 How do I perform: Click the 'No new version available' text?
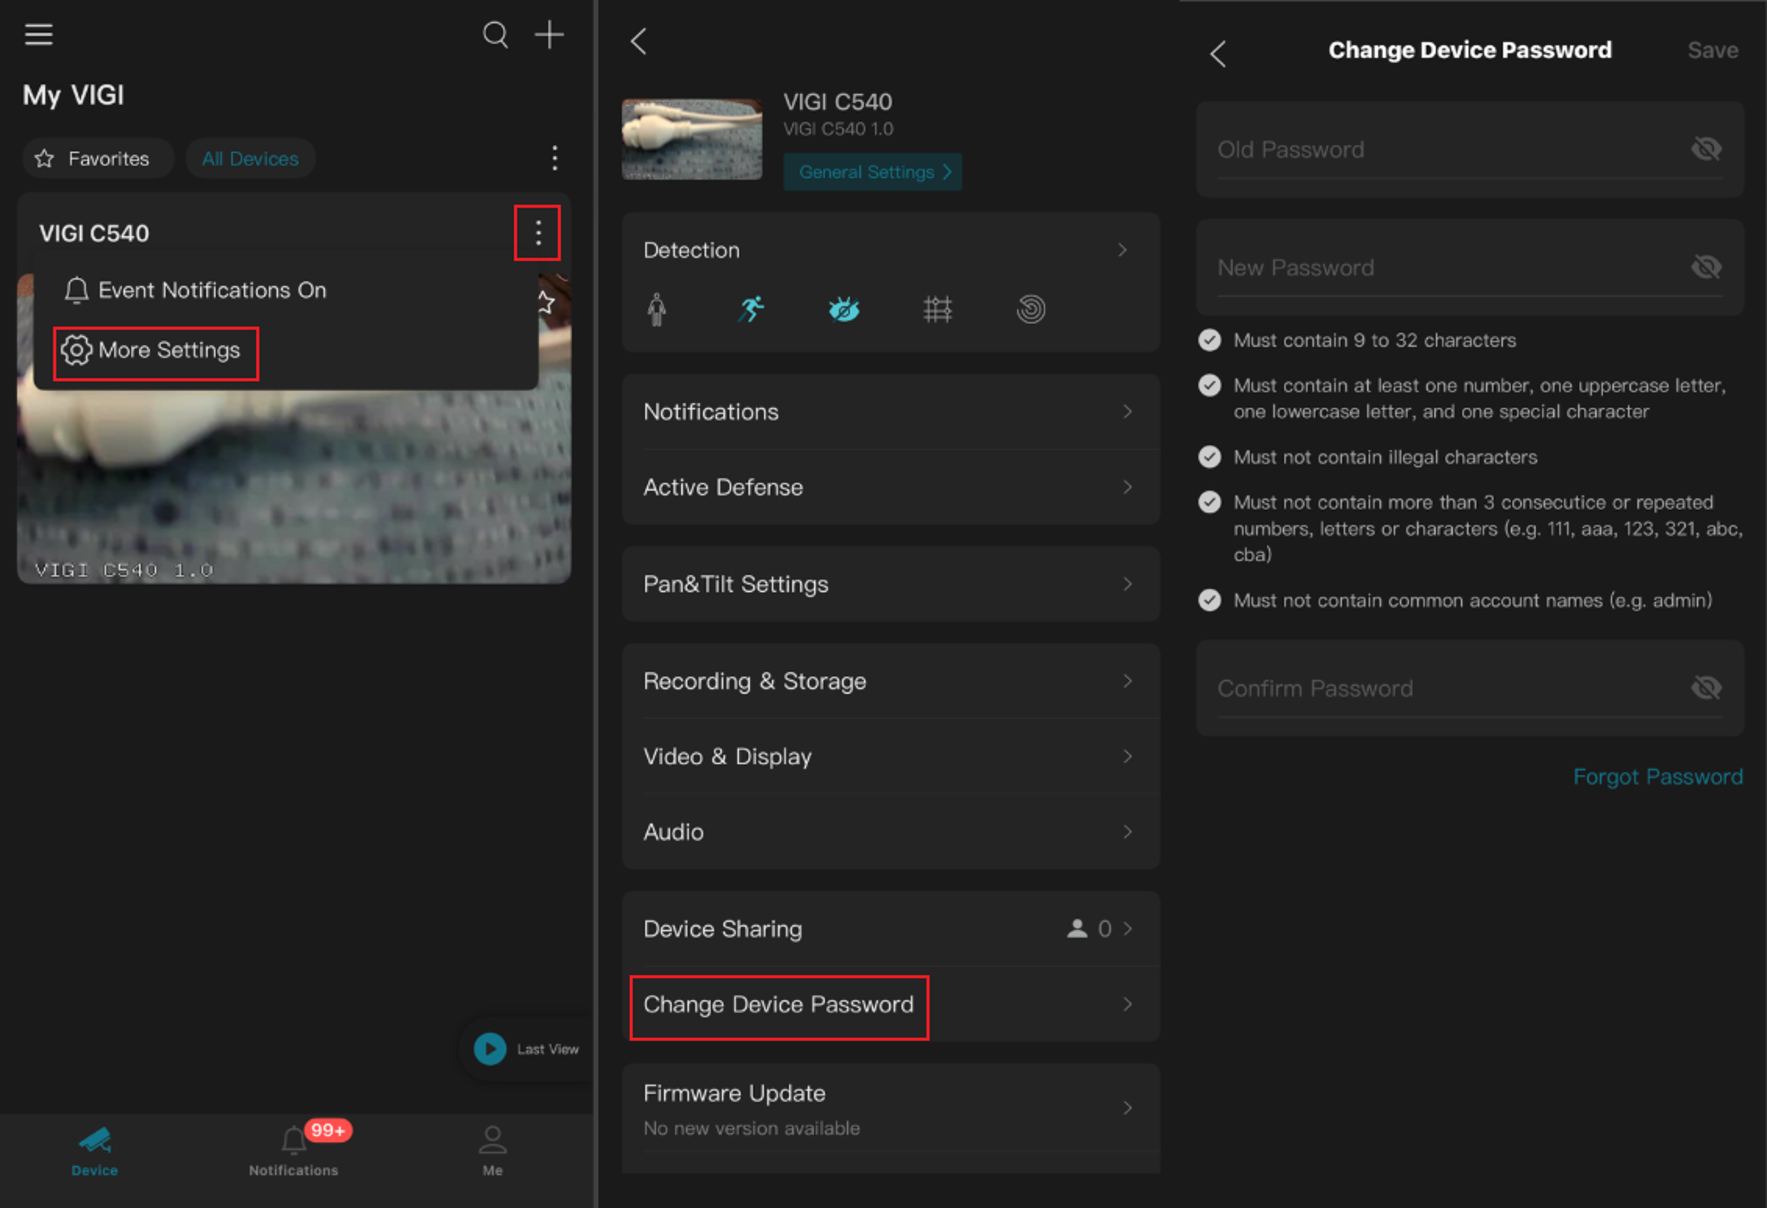(x=751, y=1128)
